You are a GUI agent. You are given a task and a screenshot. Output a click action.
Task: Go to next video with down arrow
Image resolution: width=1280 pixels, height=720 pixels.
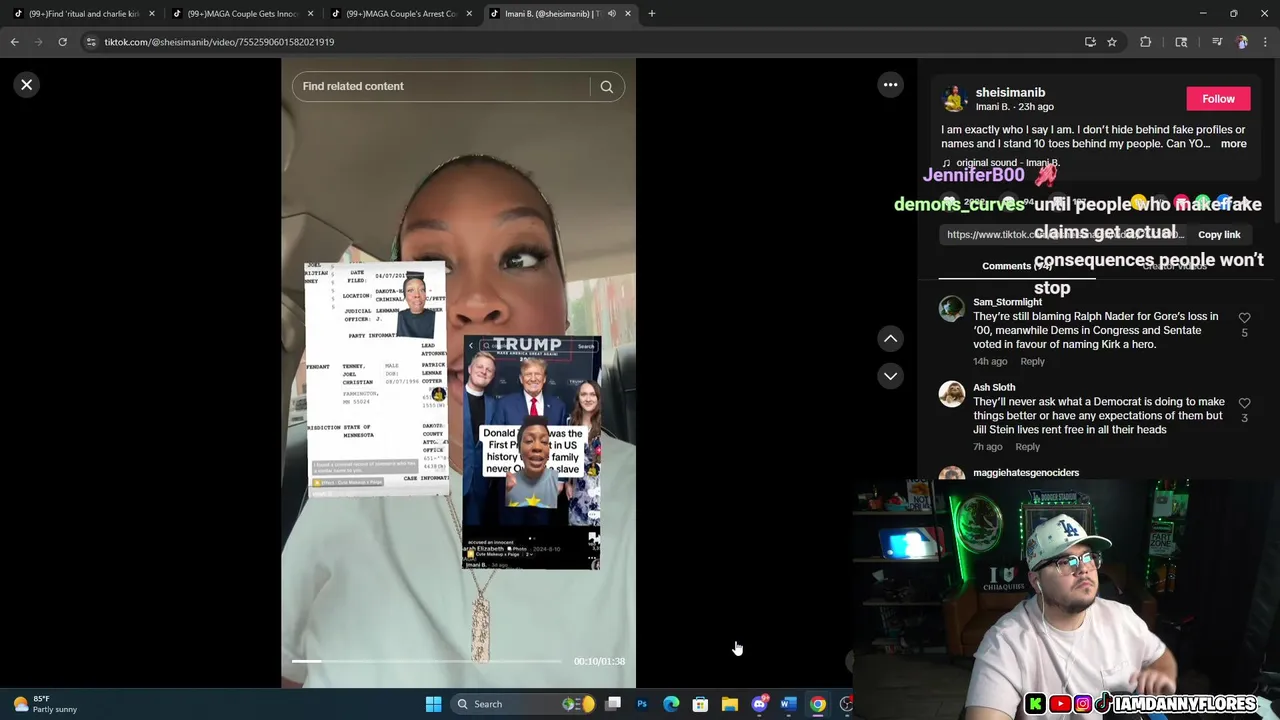(x=890, y=376)
